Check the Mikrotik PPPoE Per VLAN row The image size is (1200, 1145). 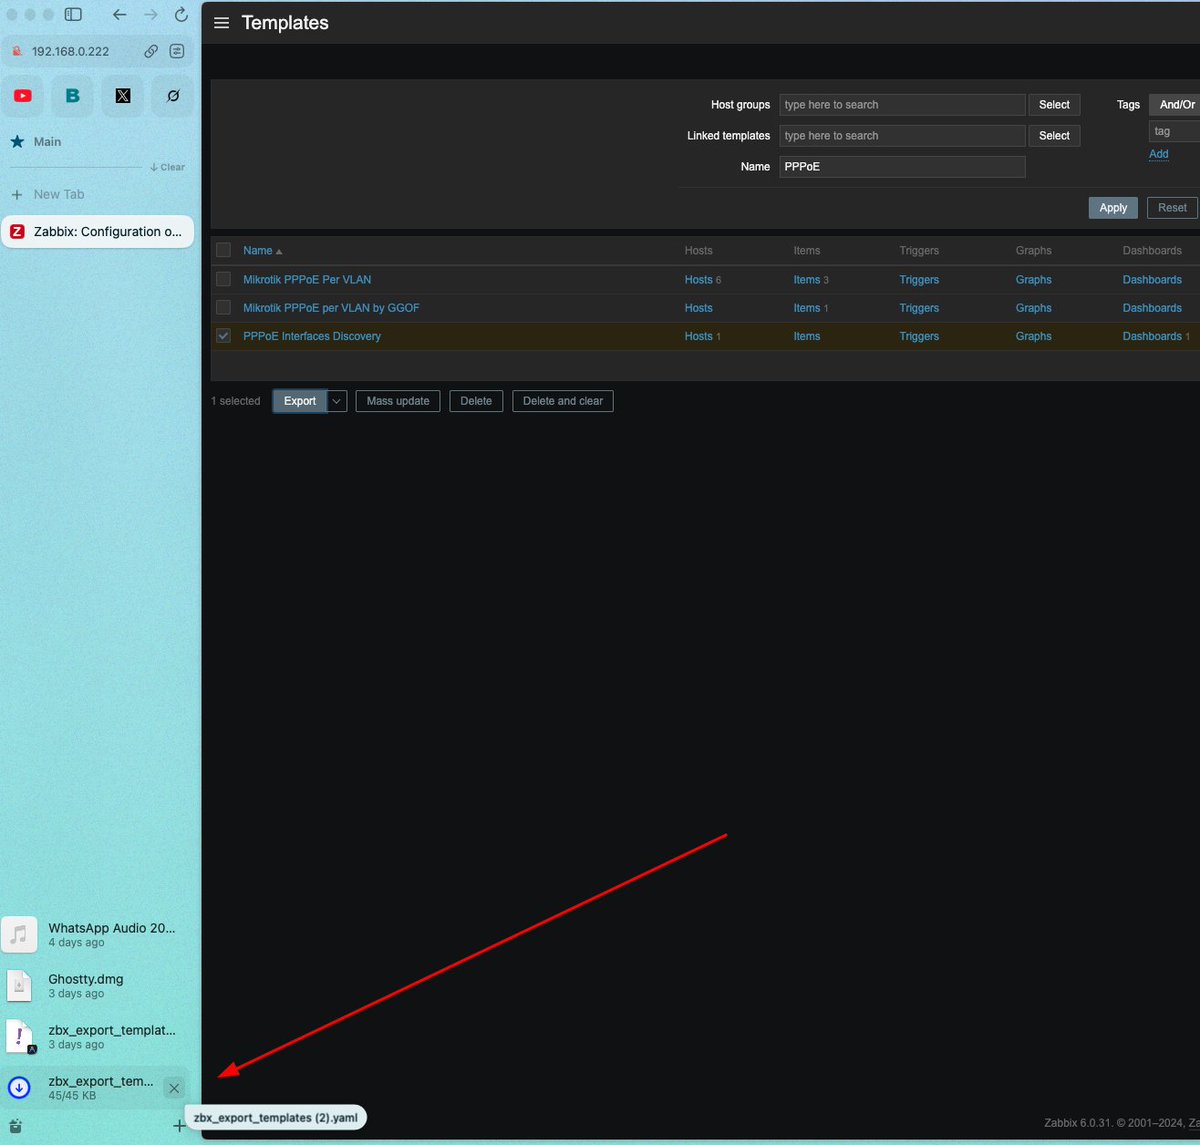click(x=223, y=279)
